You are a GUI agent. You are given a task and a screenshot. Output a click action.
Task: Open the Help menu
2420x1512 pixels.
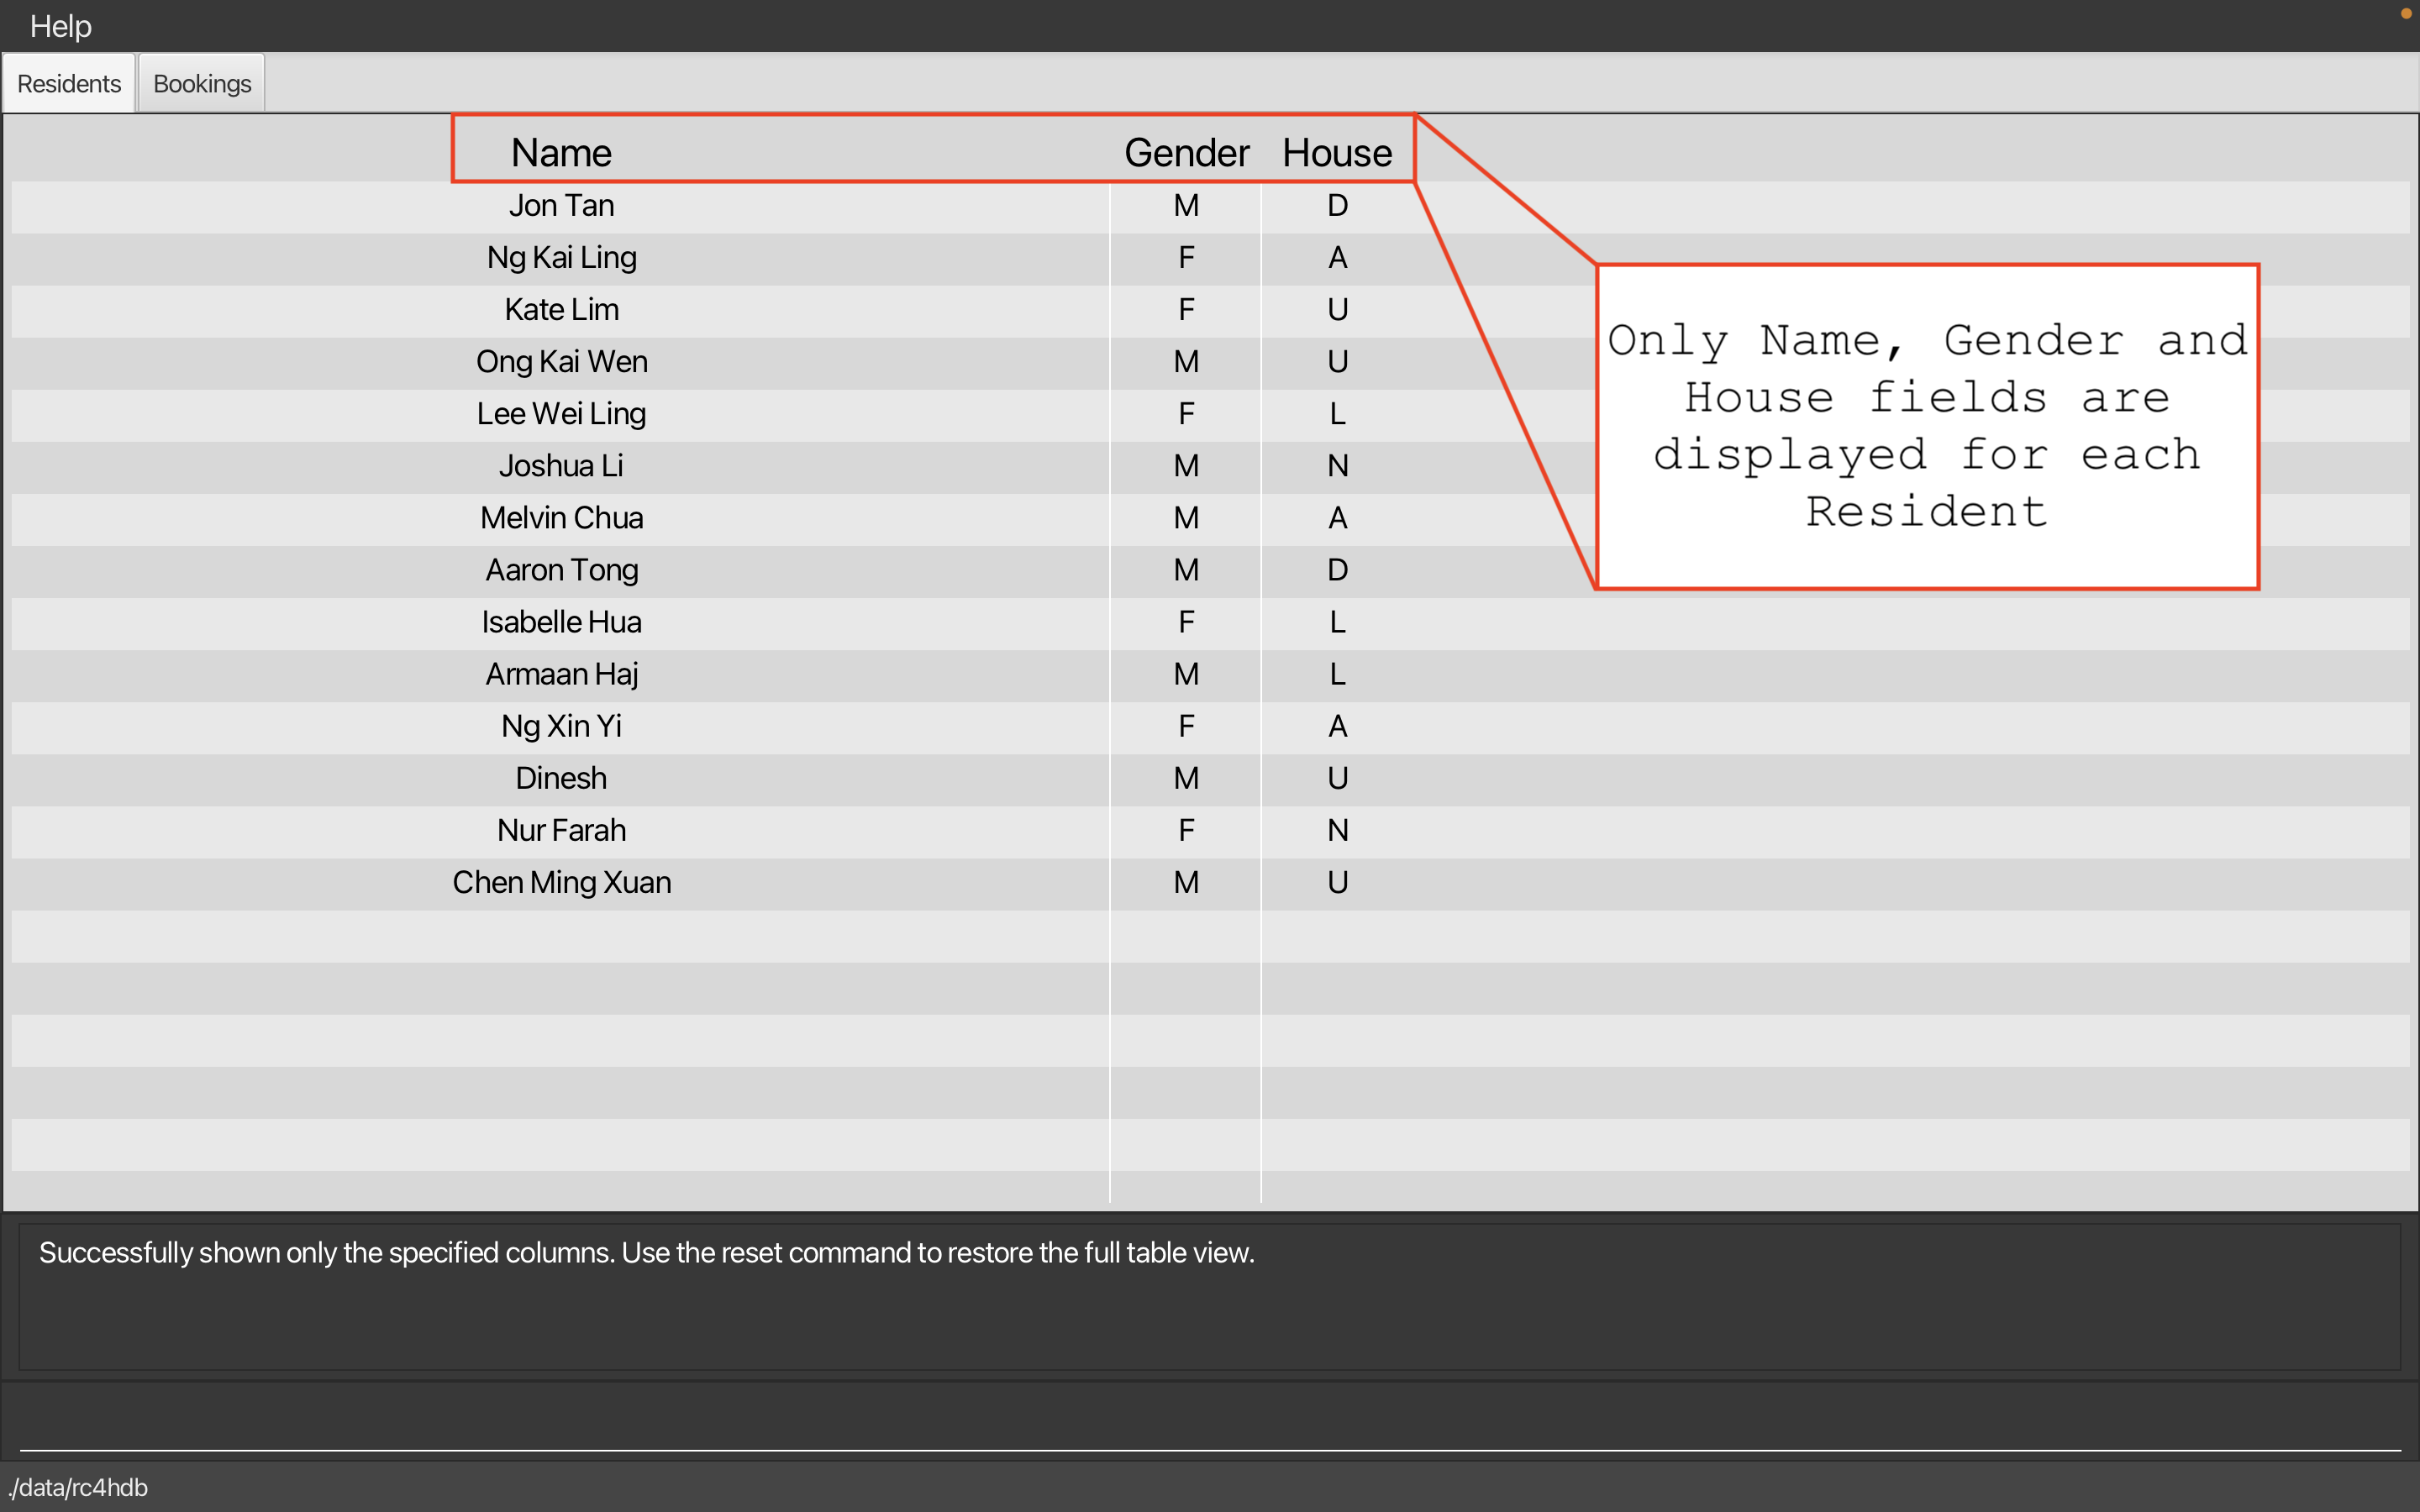tap(60, 26)
